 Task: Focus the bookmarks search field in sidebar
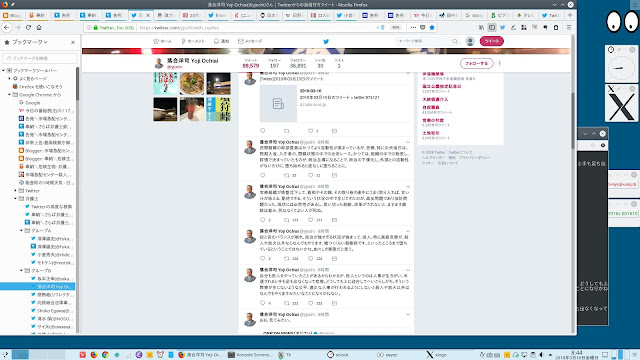(40, 58)
